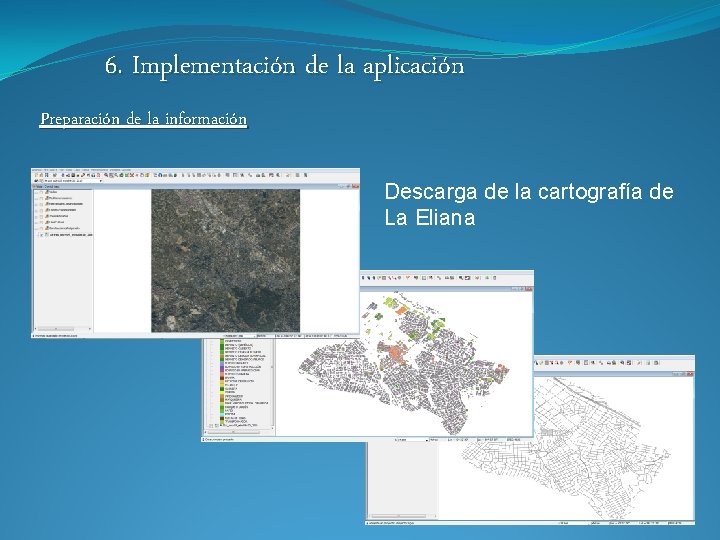Click the caption "Descarga de la cartografía de La Eliana"
The width and height of the screenshot is (720, 540).
click(x=529, y=204)
